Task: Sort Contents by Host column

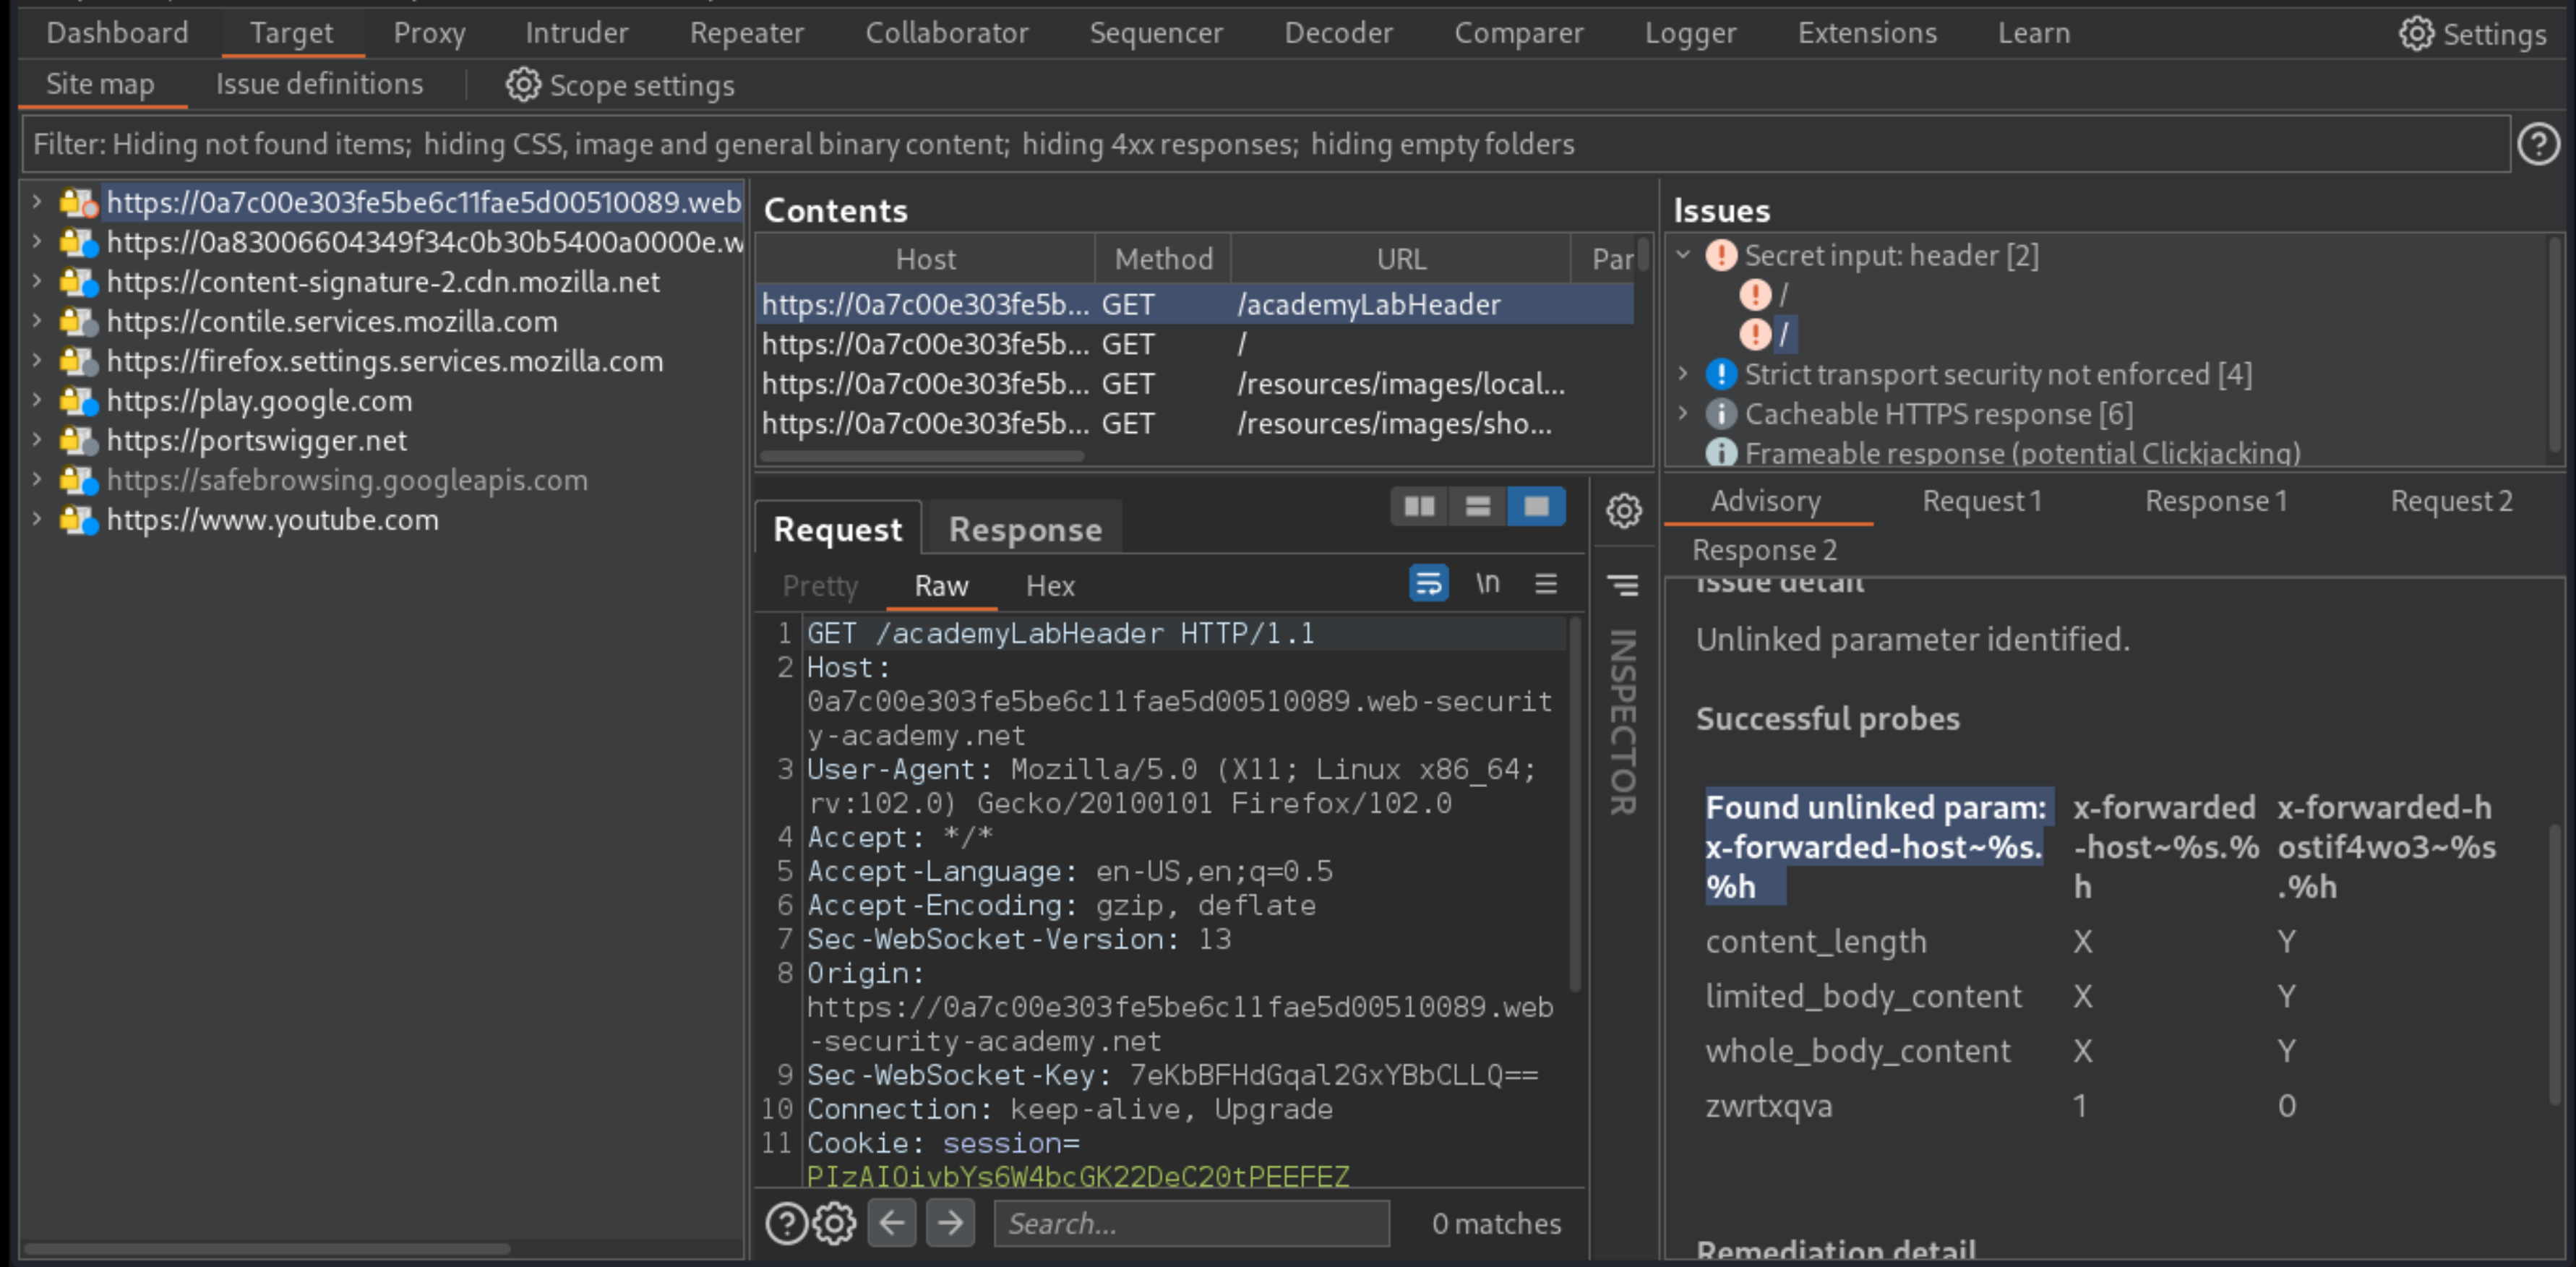Action: click(926, 259)
